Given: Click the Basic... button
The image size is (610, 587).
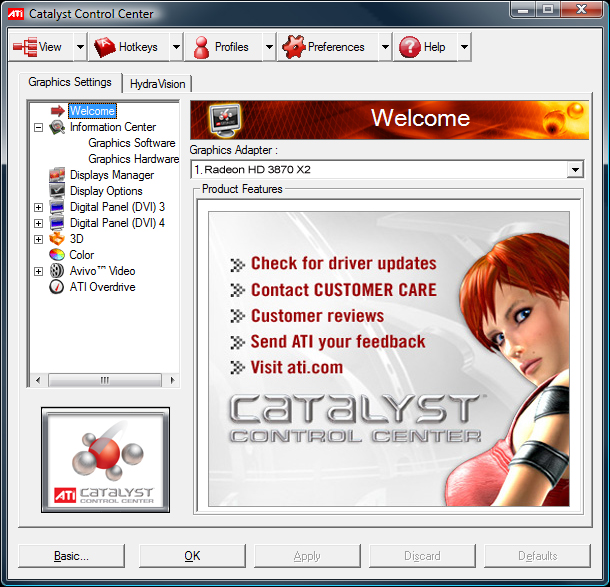Looking at the screenshot, I should click(71, 556).
